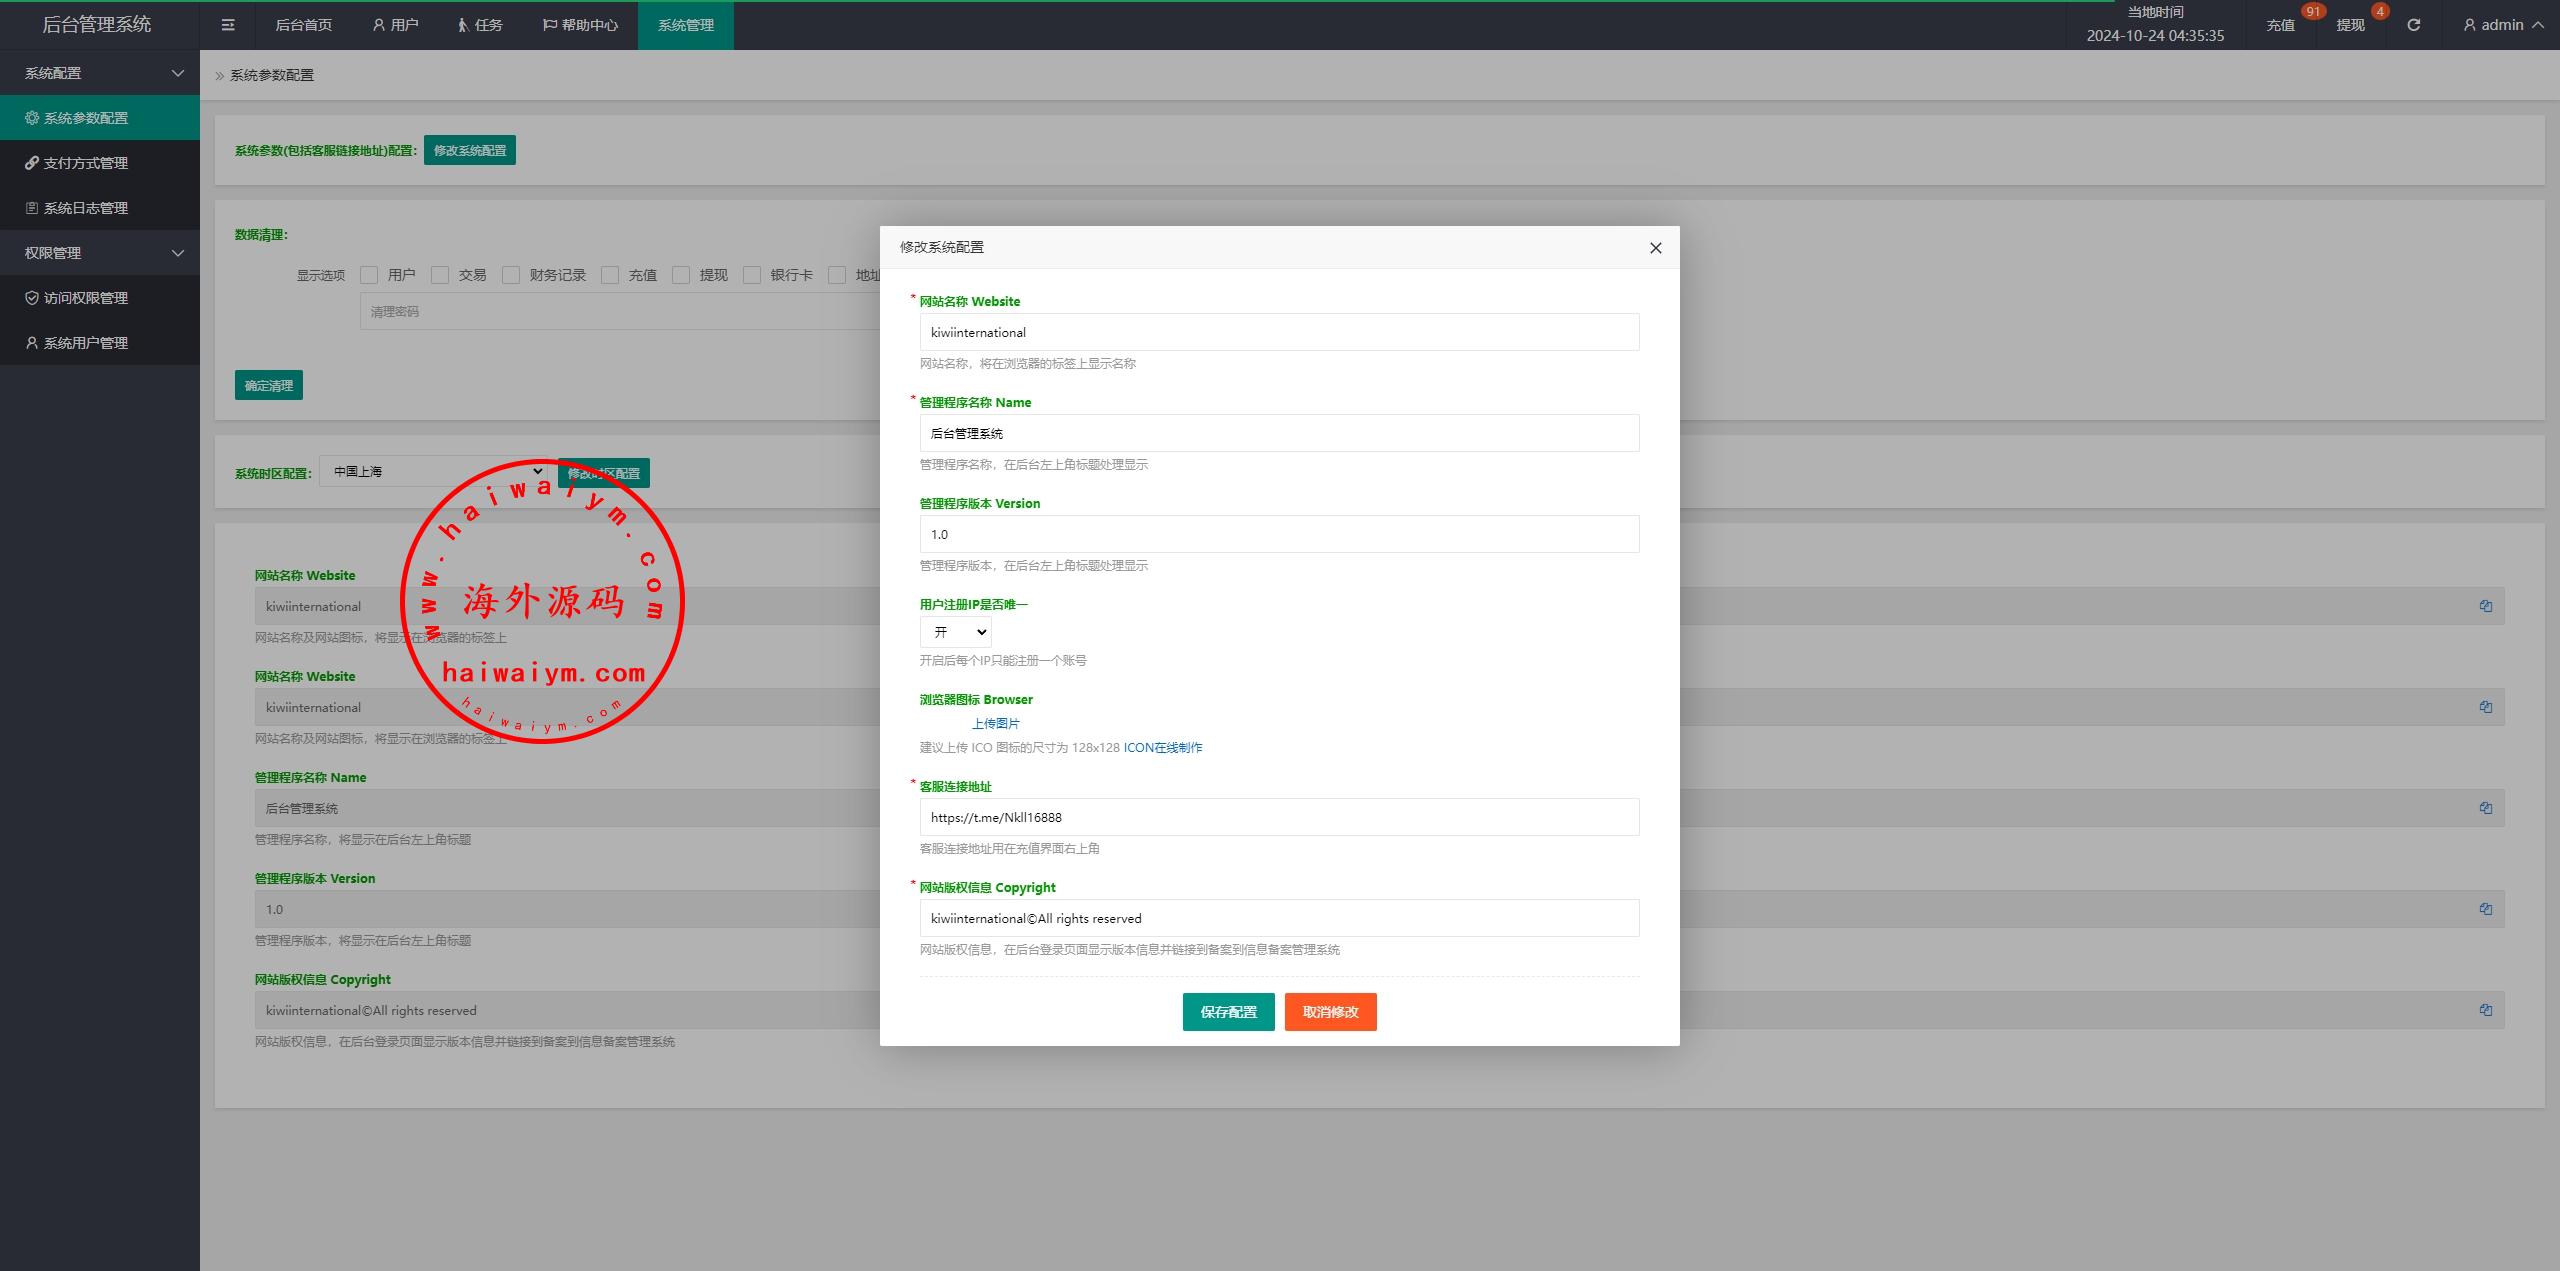
Task: Check the 用户 data cleanup checkbox
Action: pos(369,275)
